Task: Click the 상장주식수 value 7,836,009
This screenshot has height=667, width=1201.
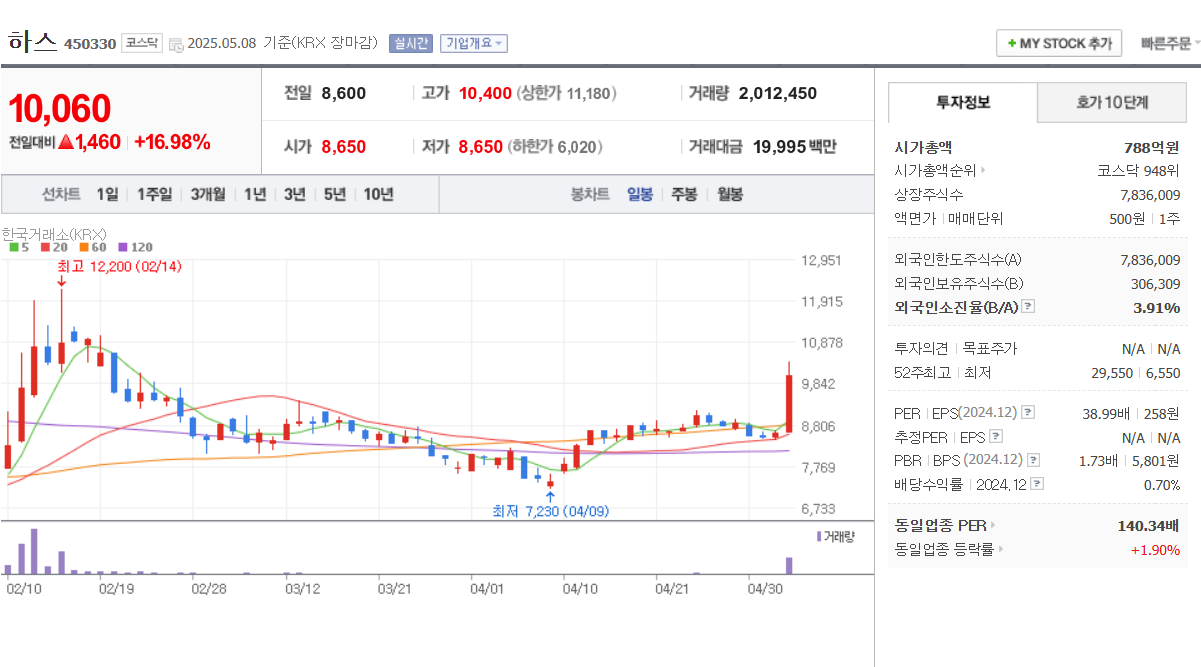Action: click(1151, 195)
